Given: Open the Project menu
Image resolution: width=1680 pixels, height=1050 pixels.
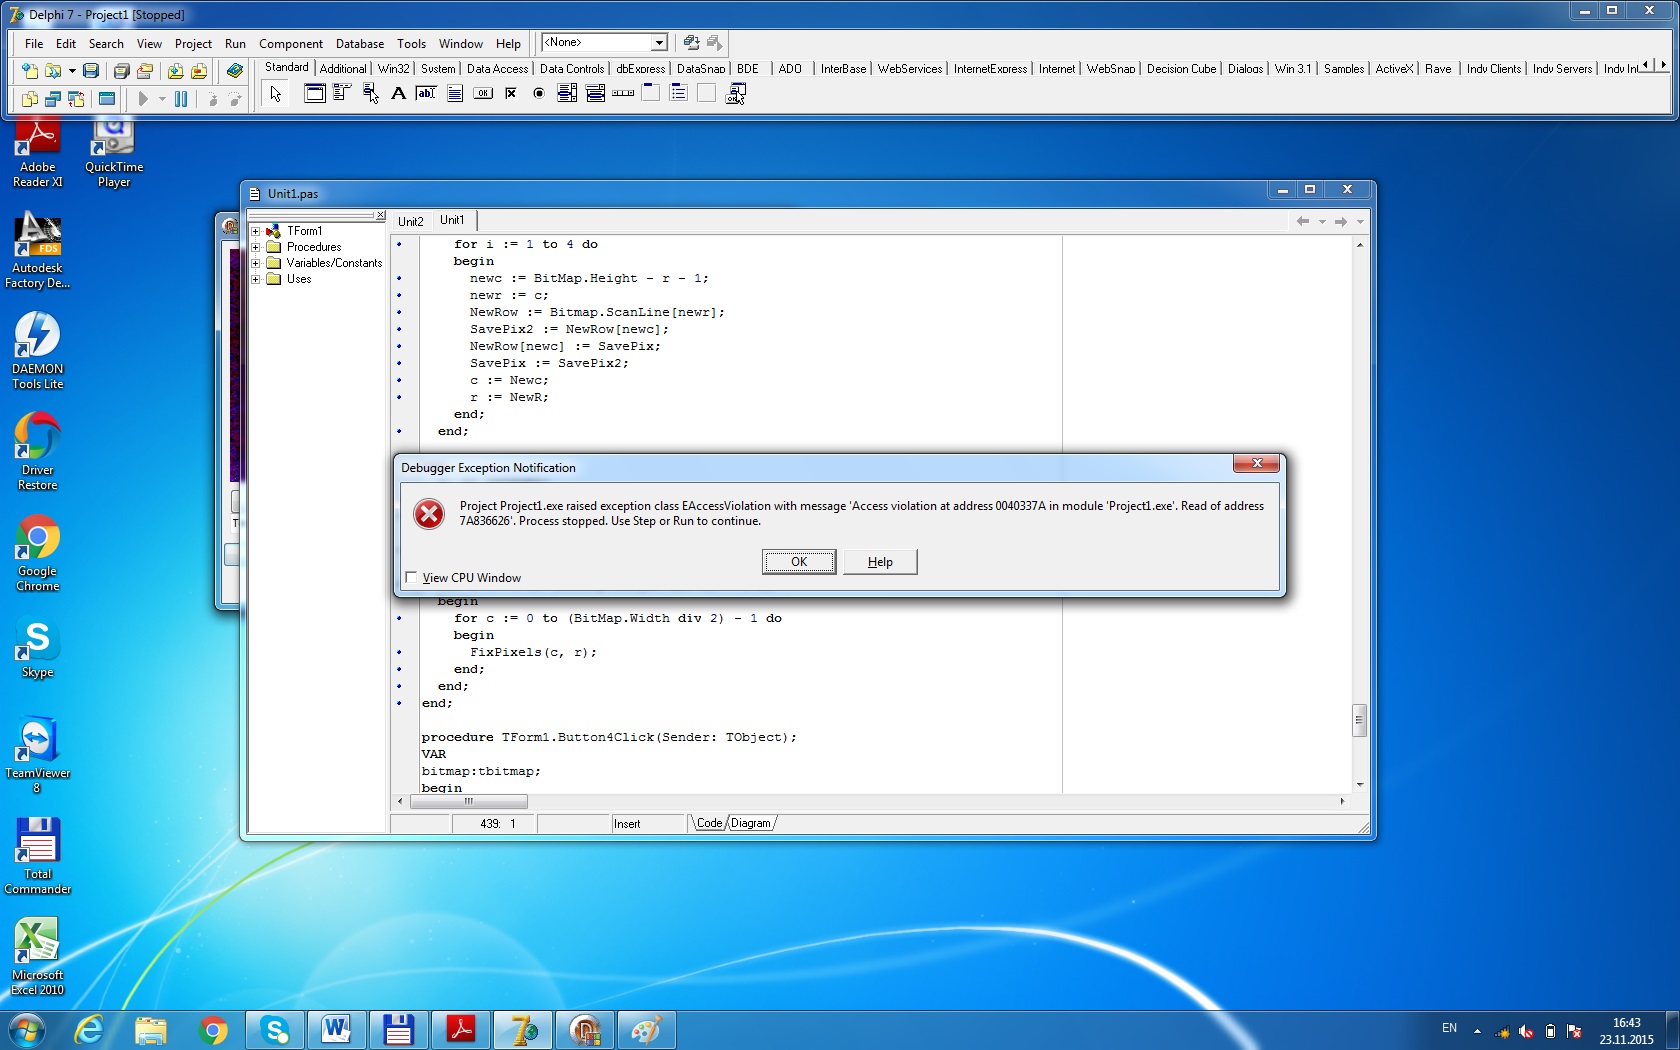Looking at the screenshot, I should click(192, 44).
